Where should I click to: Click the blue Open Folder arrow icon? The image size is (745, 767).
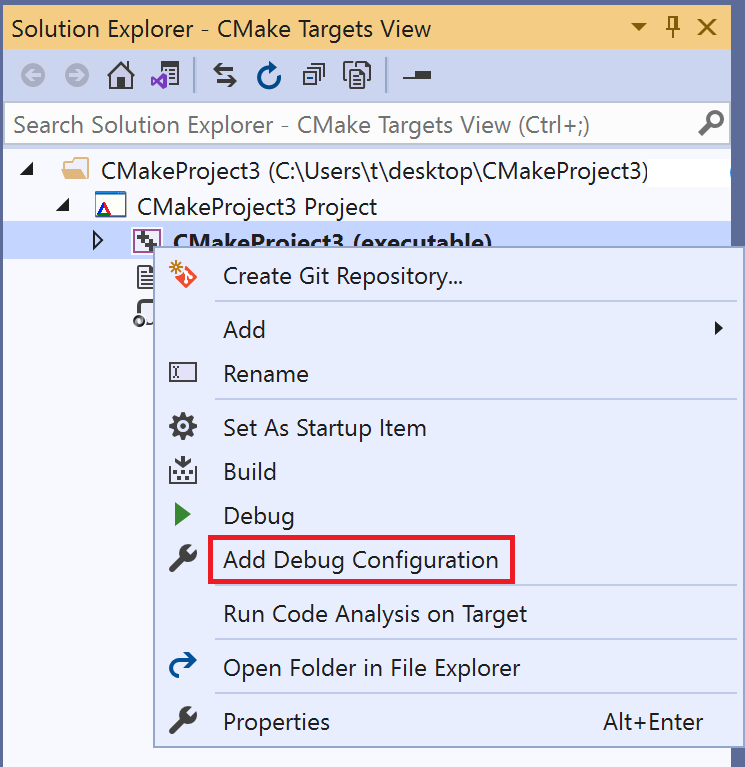183,666
